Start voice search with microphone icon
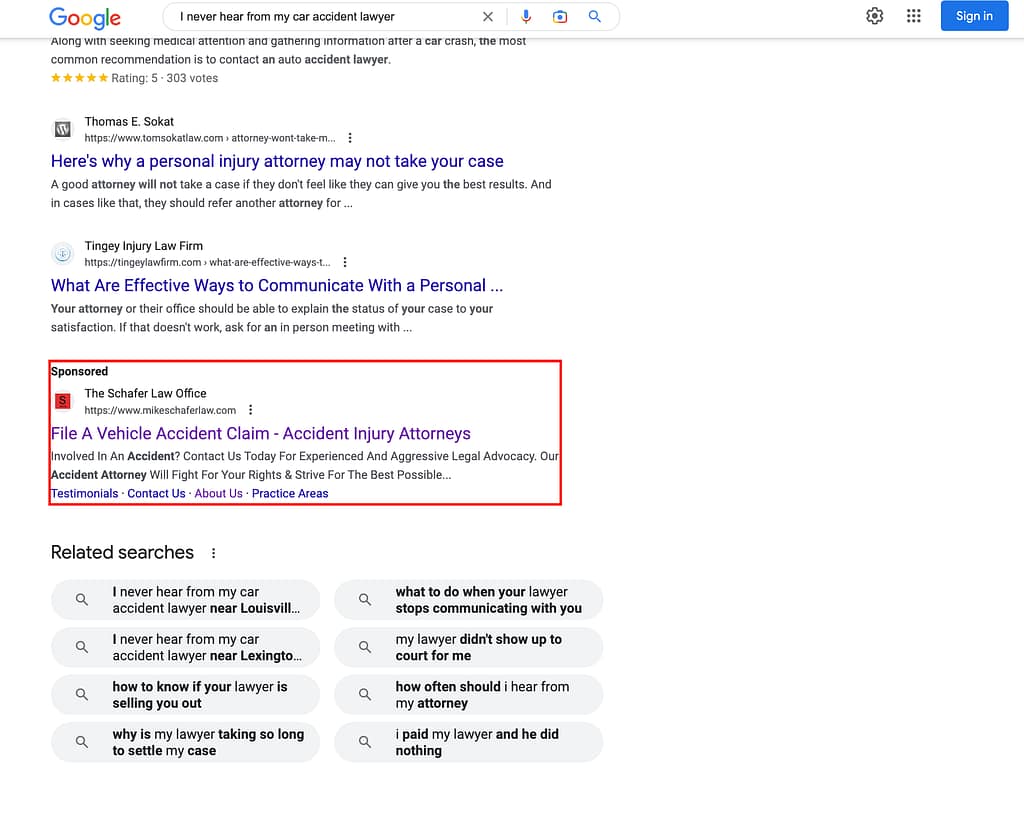This screenshot has height=830, width=1024. 526,17
